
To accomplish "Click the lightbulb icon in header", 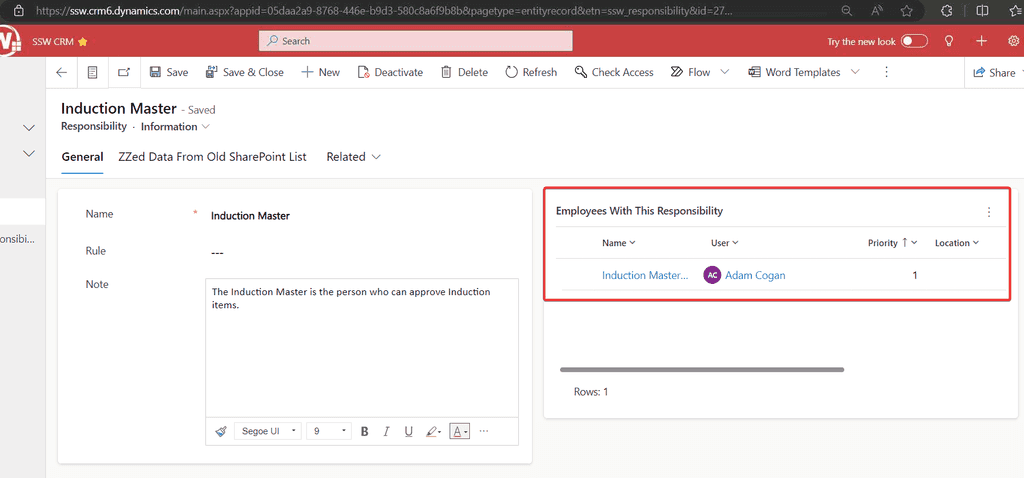I will [949, 41].
